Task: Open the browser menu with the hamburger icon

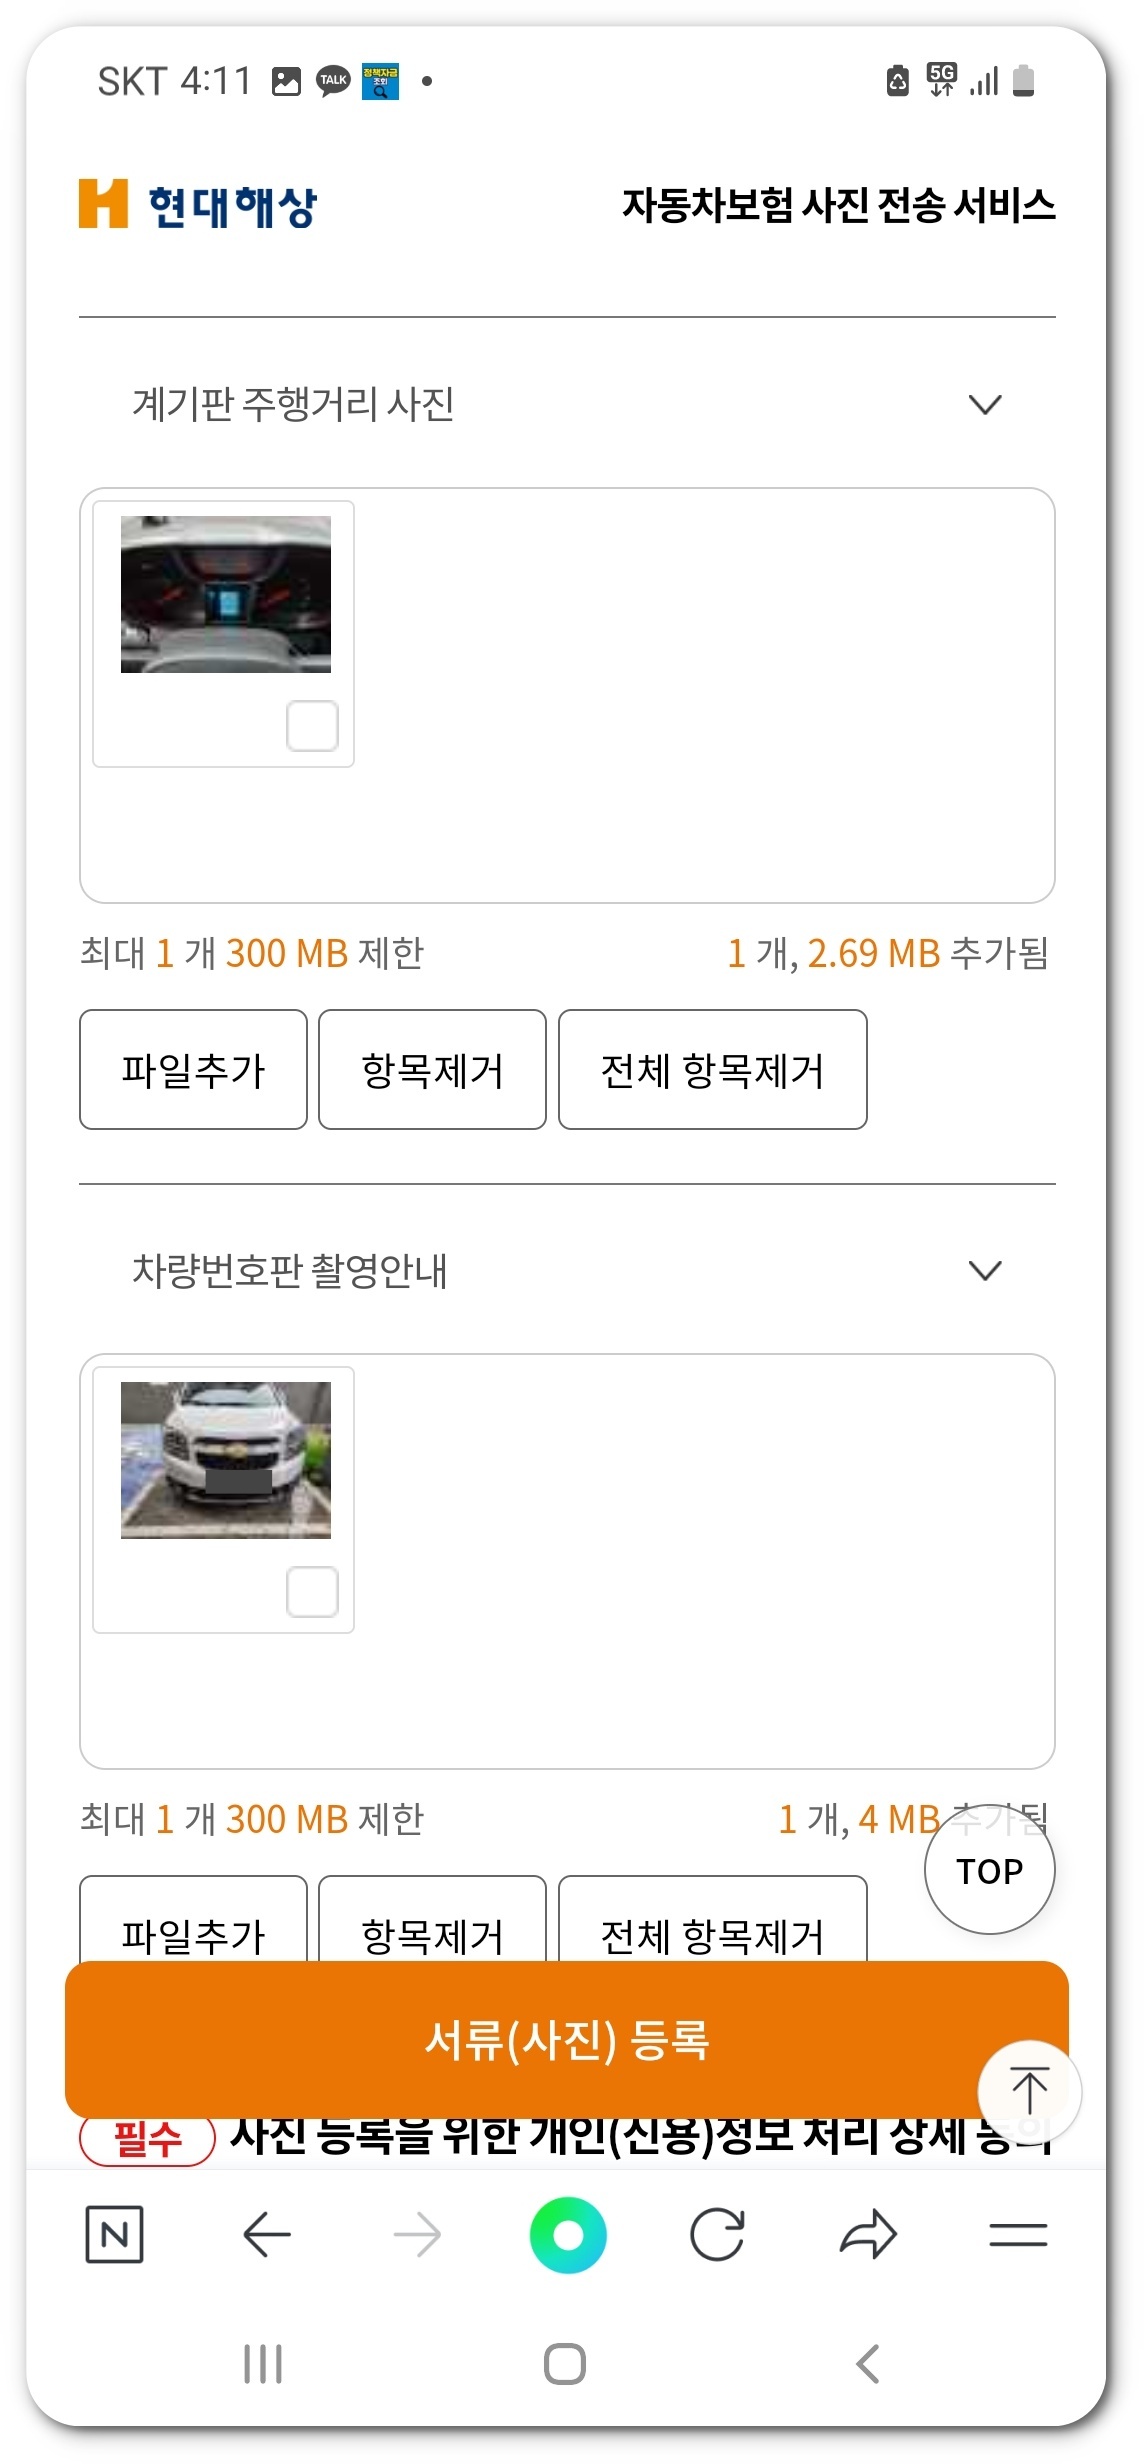Action: pos(1018,2233)
